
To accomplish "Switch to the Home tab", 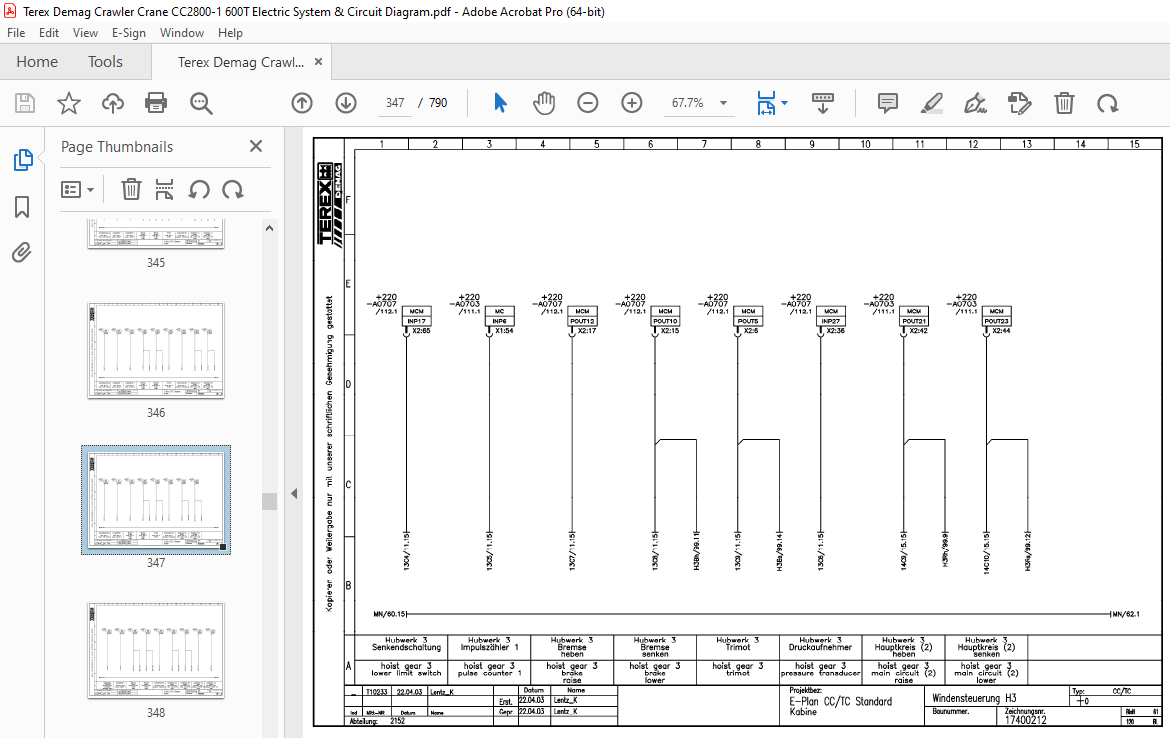I will click(37, 62).
